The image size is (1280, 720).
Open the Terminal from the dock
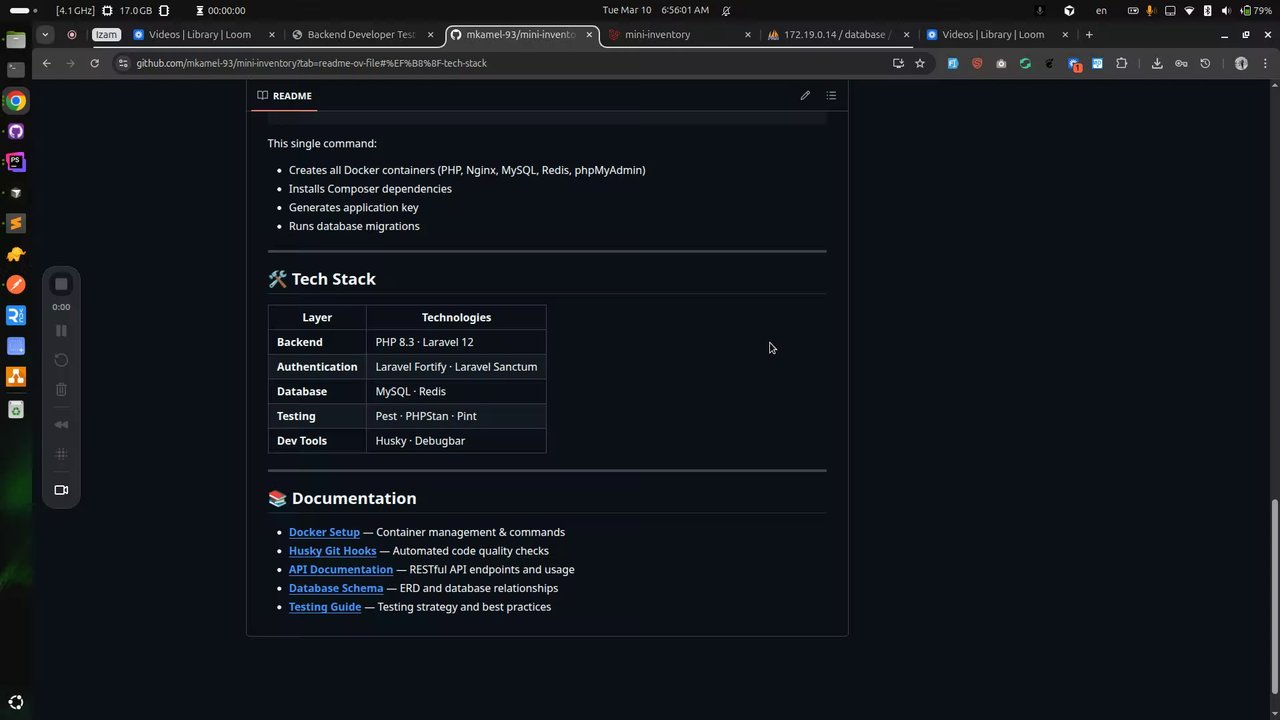(x=16, y=70)
